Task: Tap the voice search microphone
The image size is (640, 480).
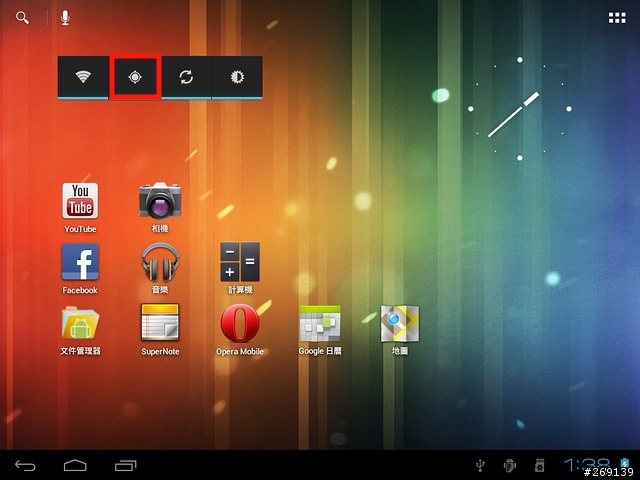Action: click(x=65, y=18)
